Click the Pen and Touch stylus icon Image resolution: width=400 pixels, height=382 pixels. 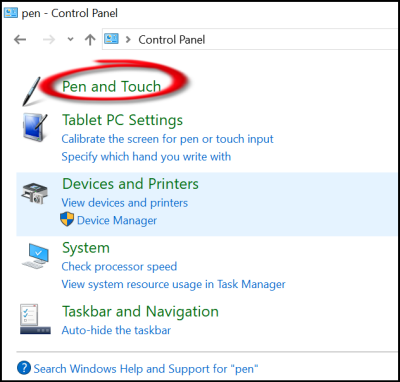pyautogui.click(x=31, y=91)
